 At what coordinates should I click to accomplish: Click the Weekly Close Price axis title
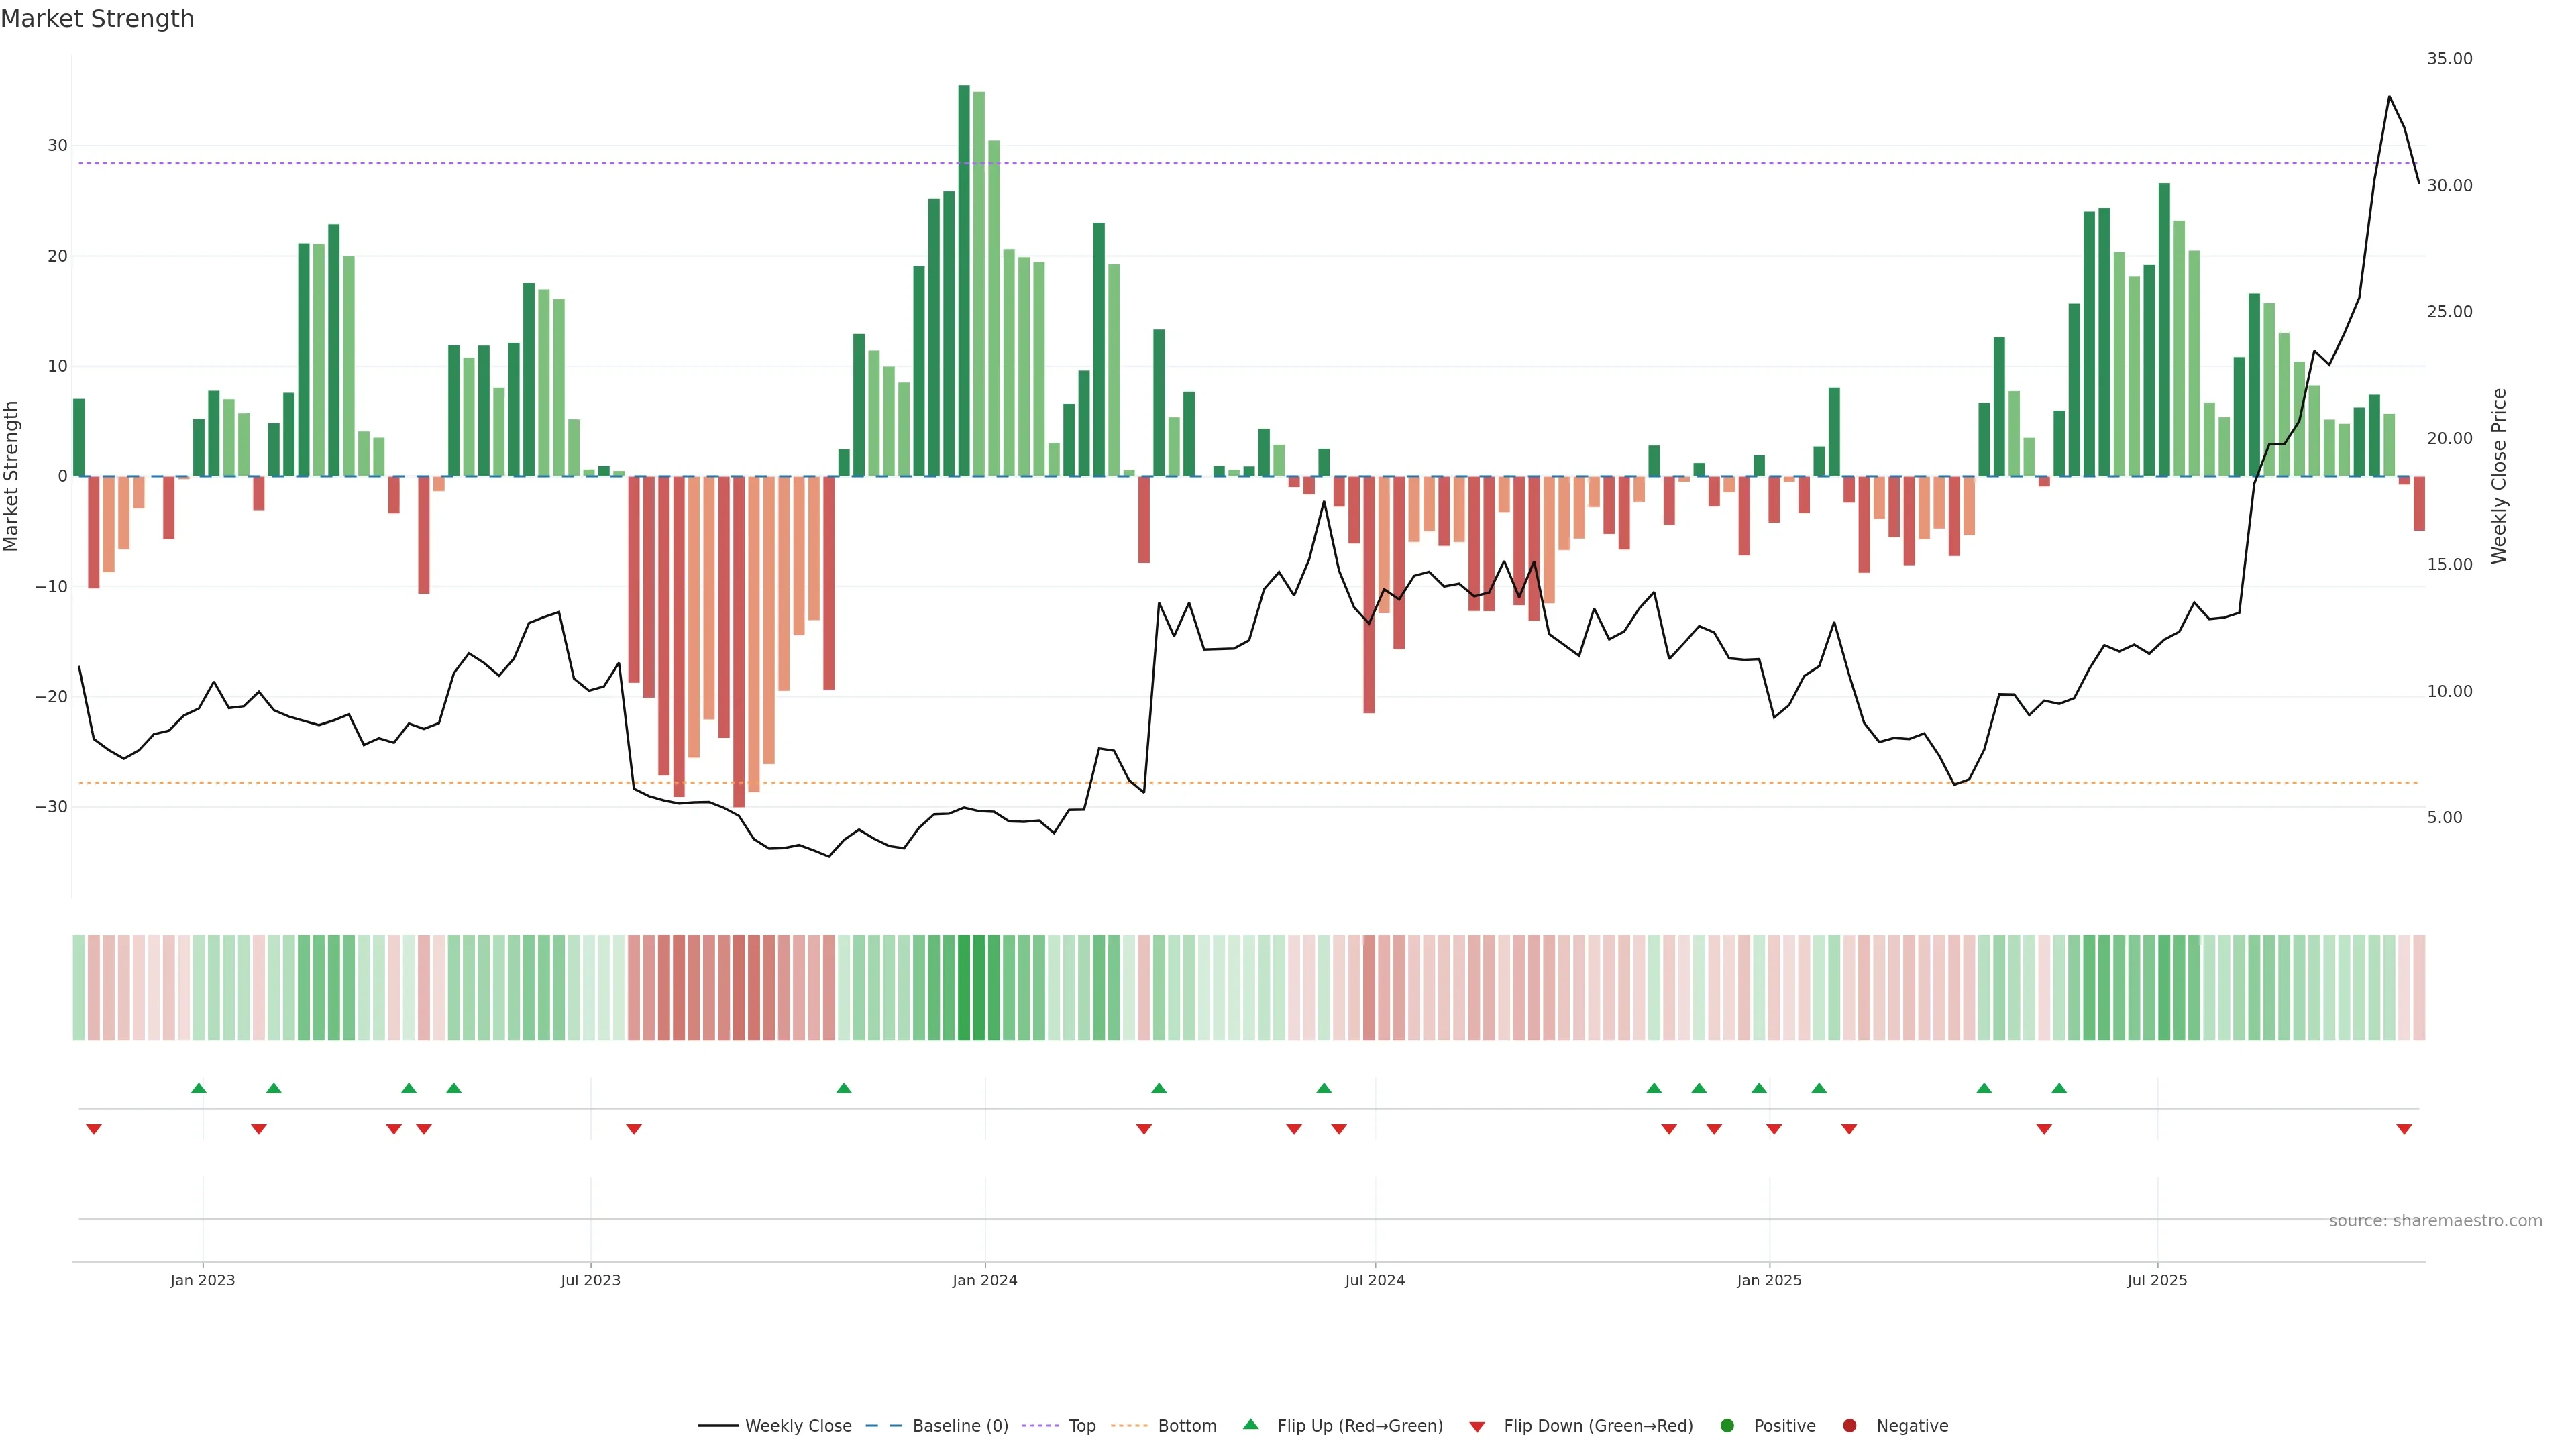tap(2499, 476)
